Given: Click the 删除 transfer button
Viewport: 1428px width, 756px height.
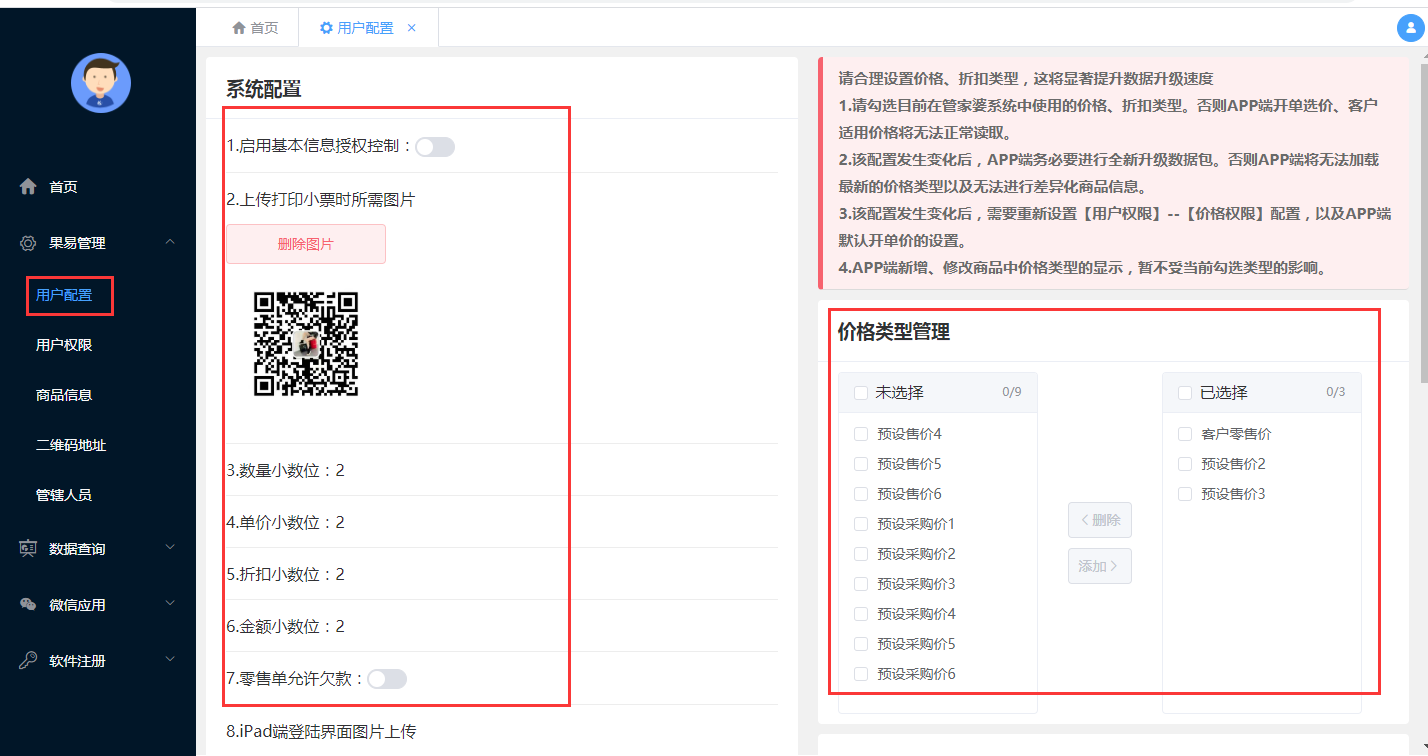Looking at the screenshot, I should [1100, 520].
